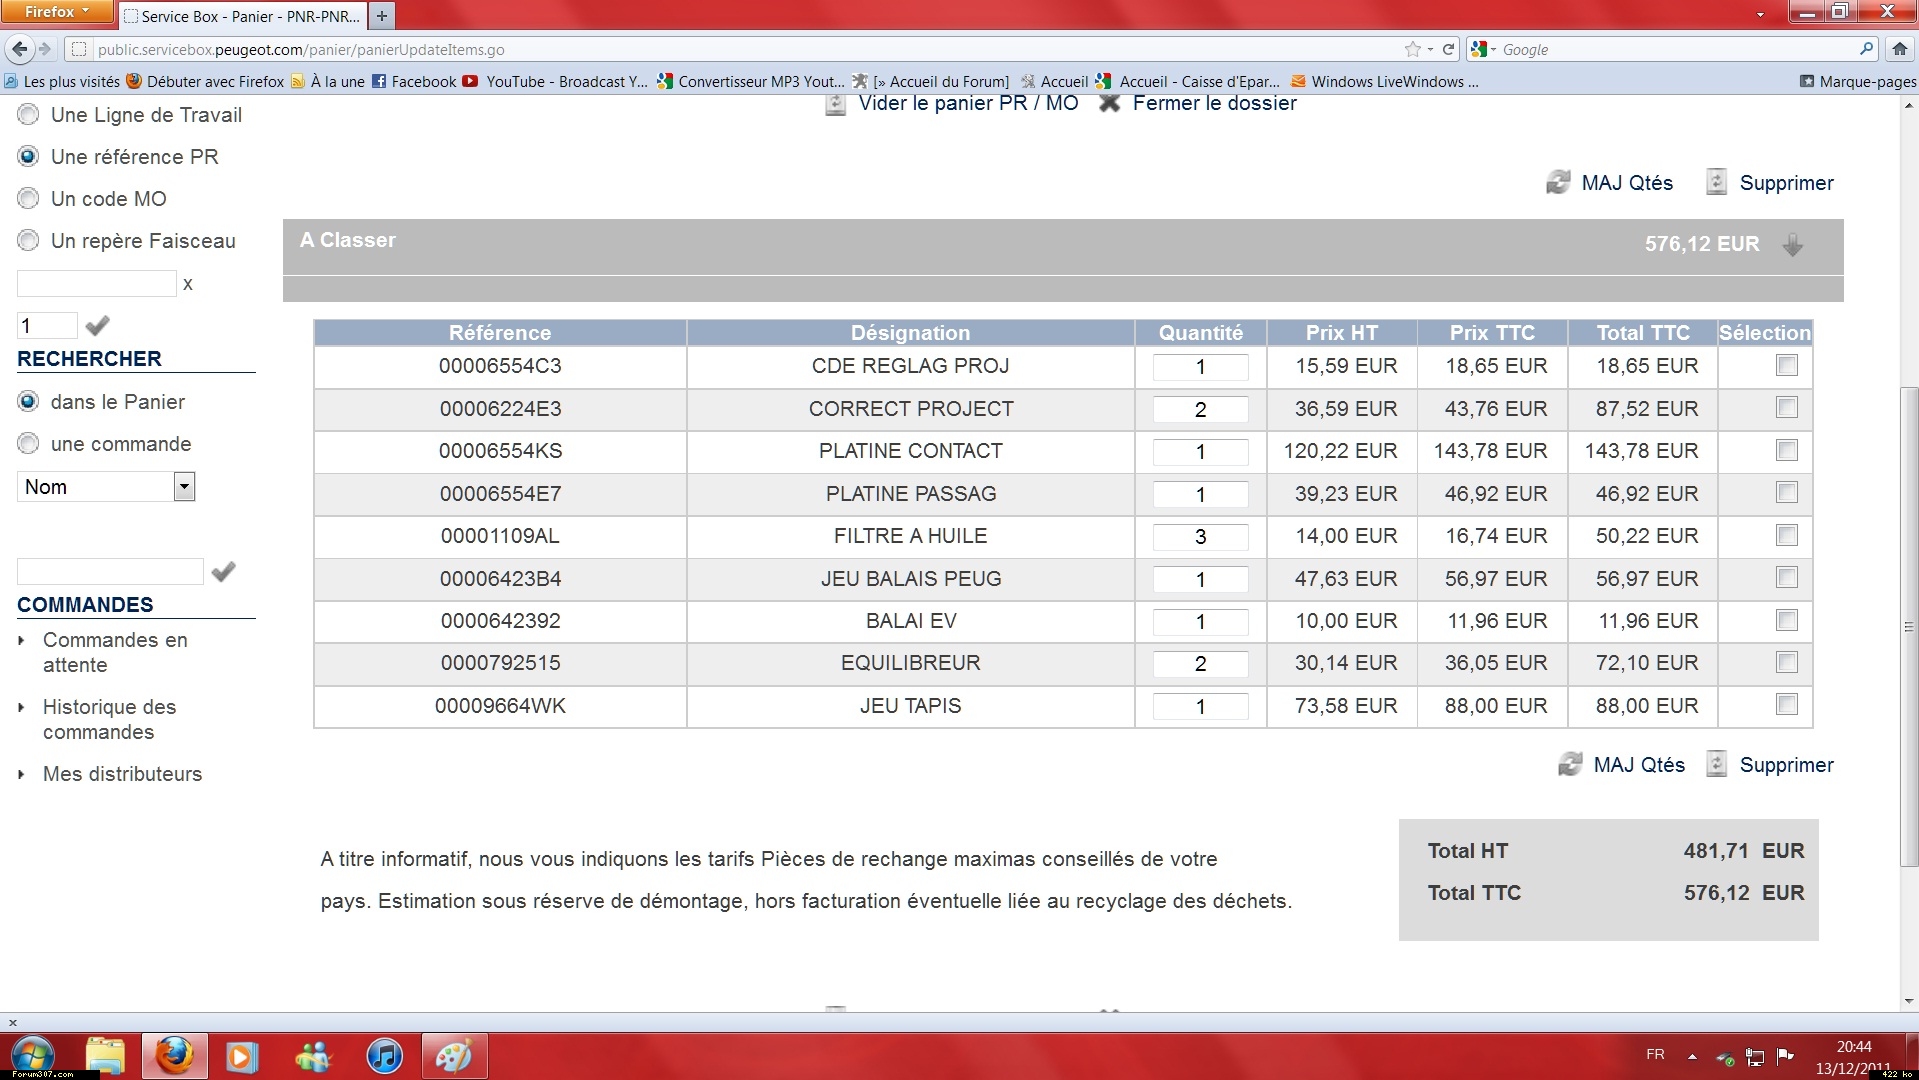Open the À la une bookmark feed
This screenshot has width=1919, height=1080.
[x=328, y=82]
